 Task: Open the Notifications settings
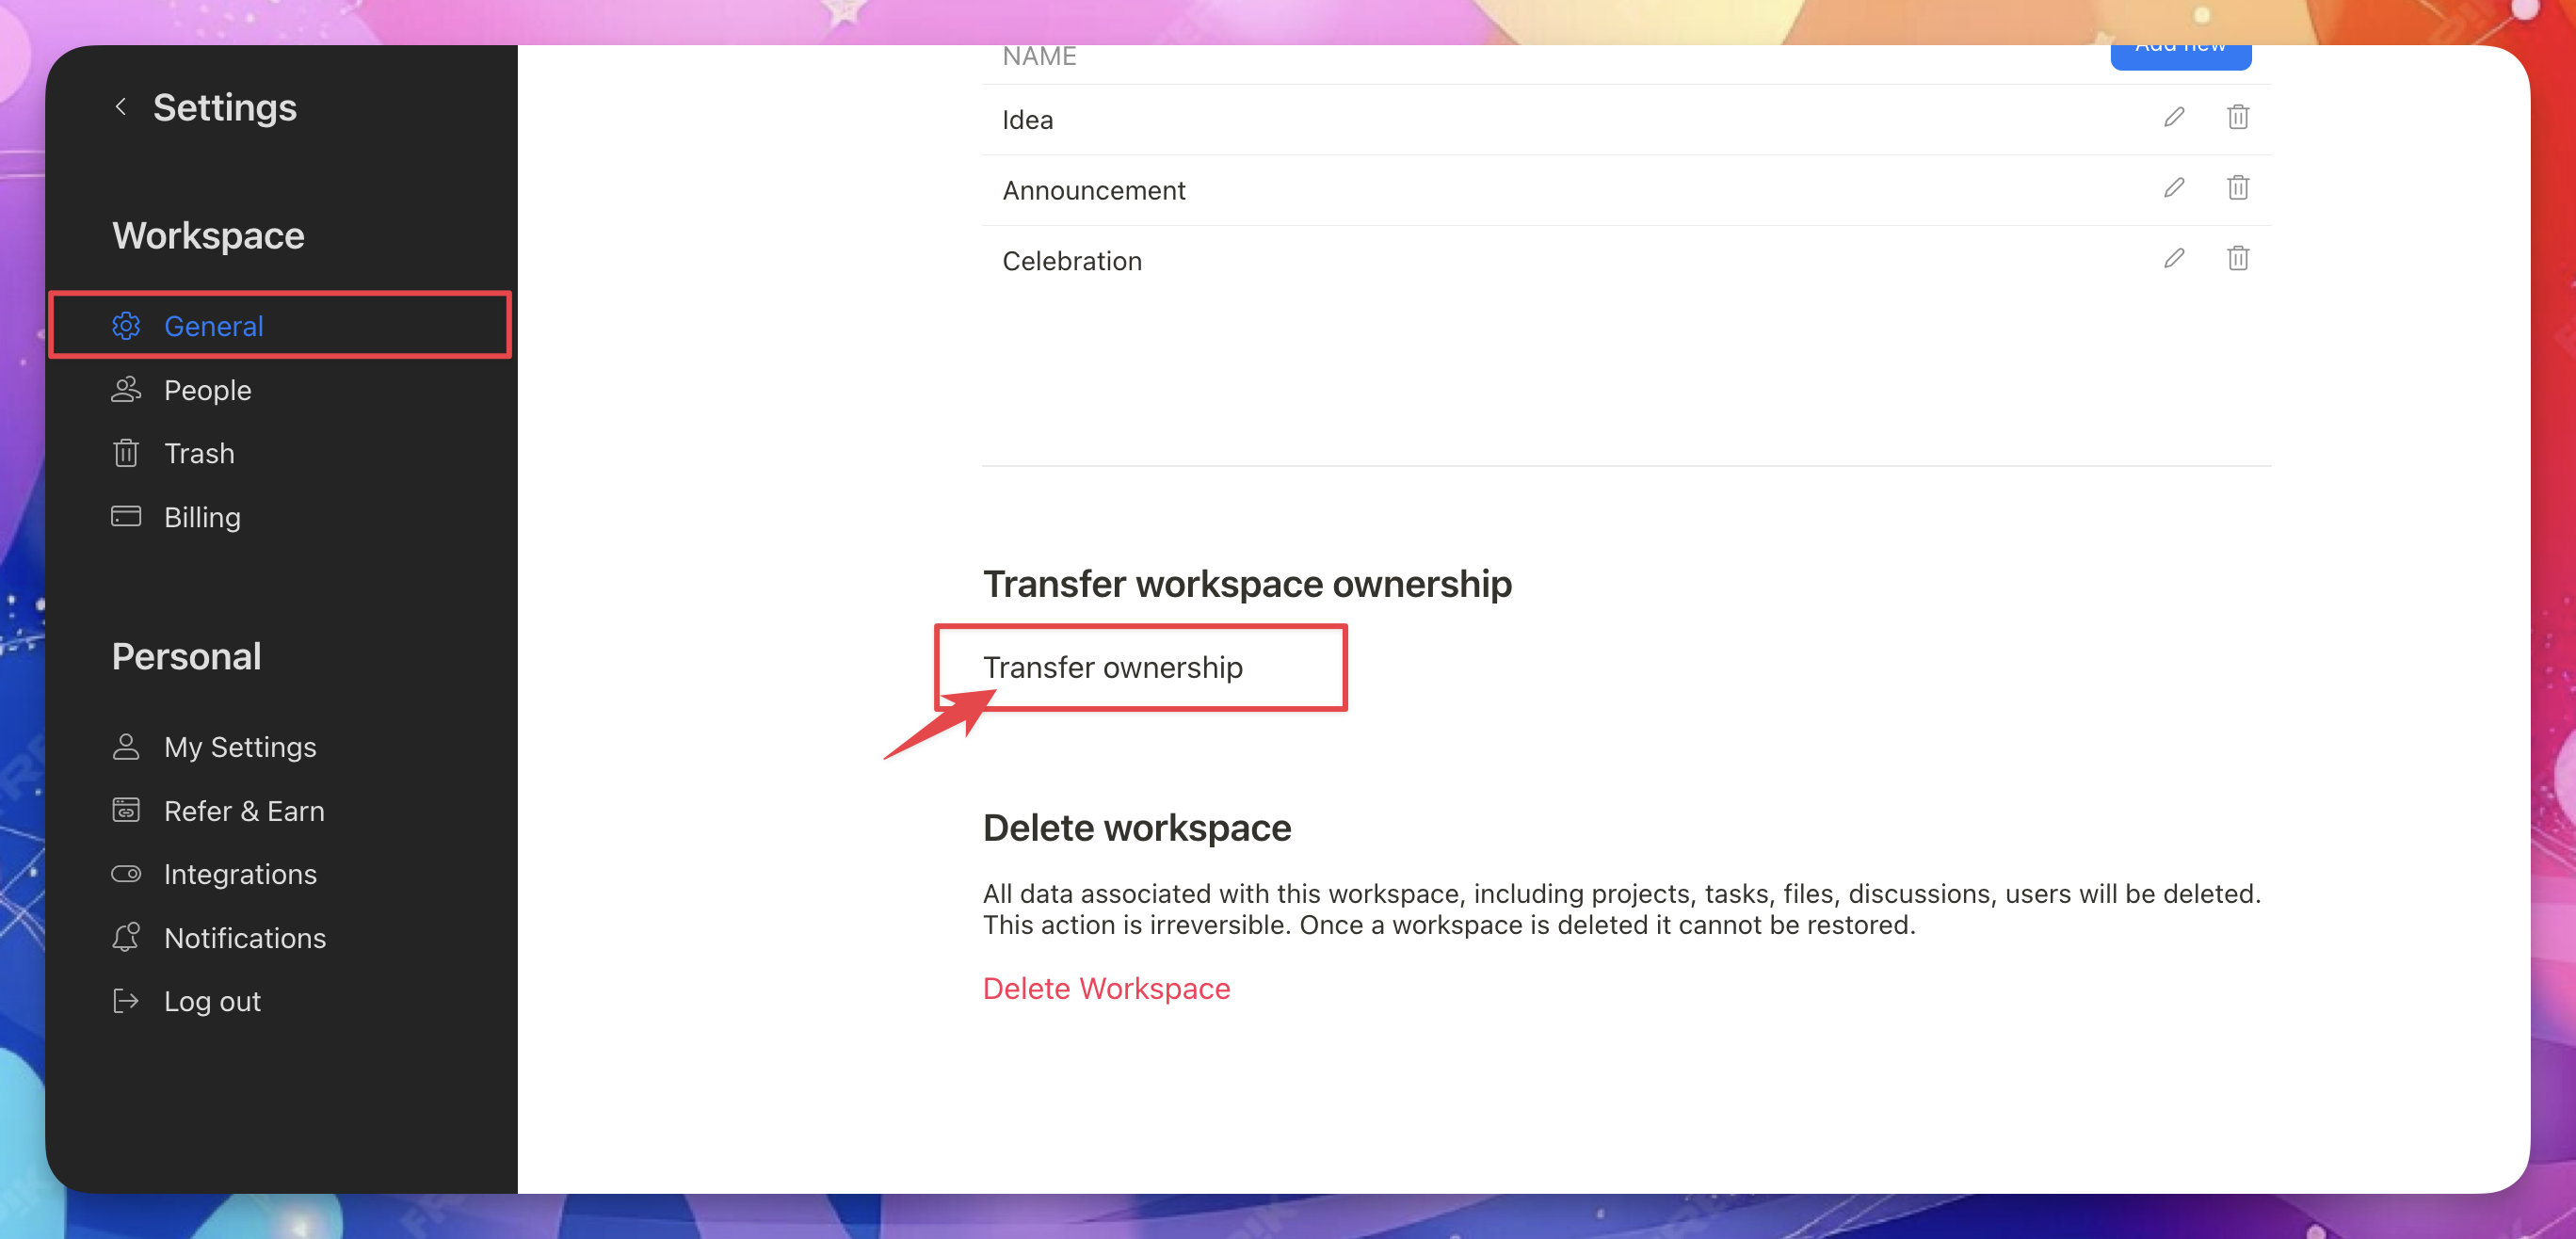tap(244, 938)
